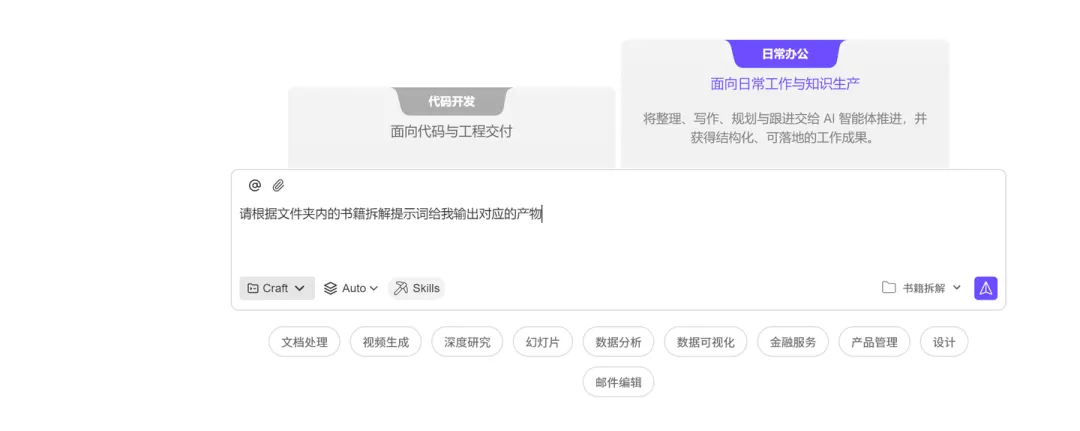Screen dimensions: 1080x431
Task: Click the Skills pickaxe button
Action: [417, 288]
